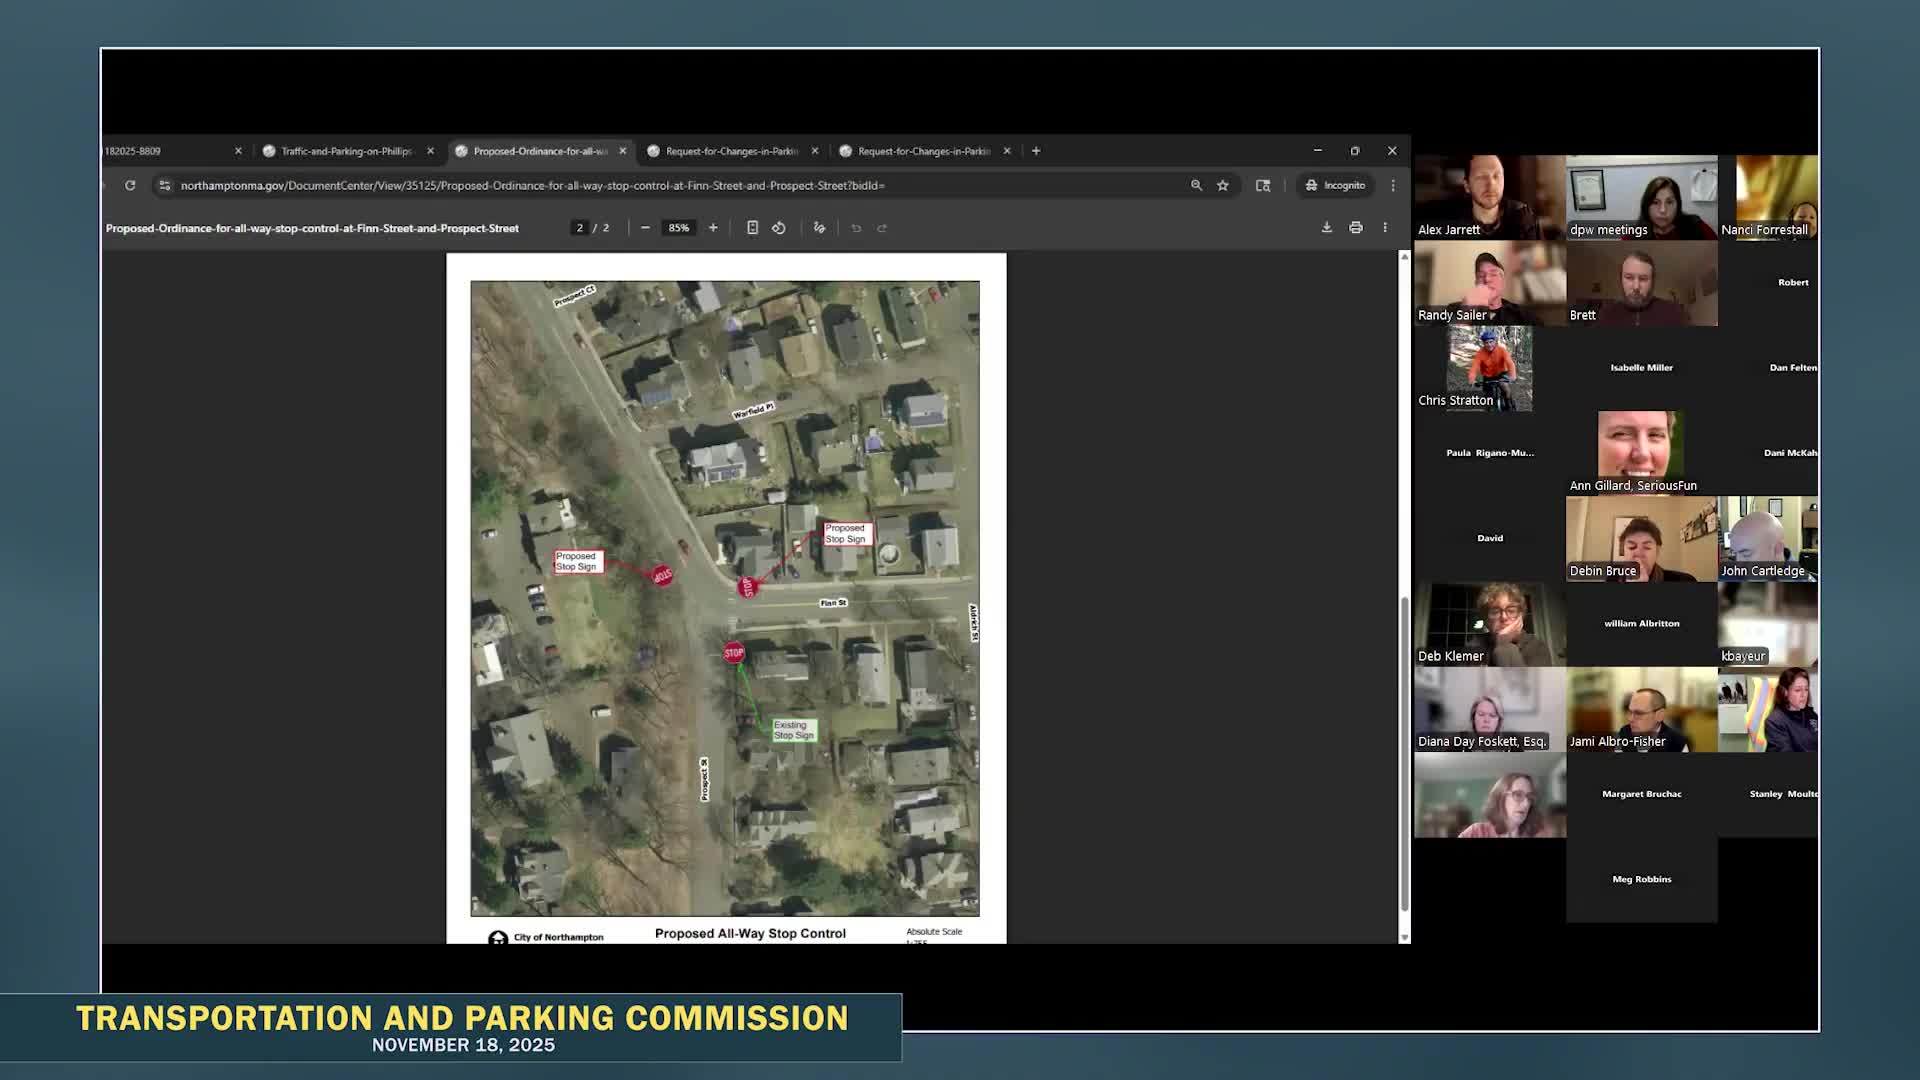Image resolution: width=1920 pixels, height=1080 pixels.
Task: Click the Incognito badge indicator
Action: tap(1334, 186)
